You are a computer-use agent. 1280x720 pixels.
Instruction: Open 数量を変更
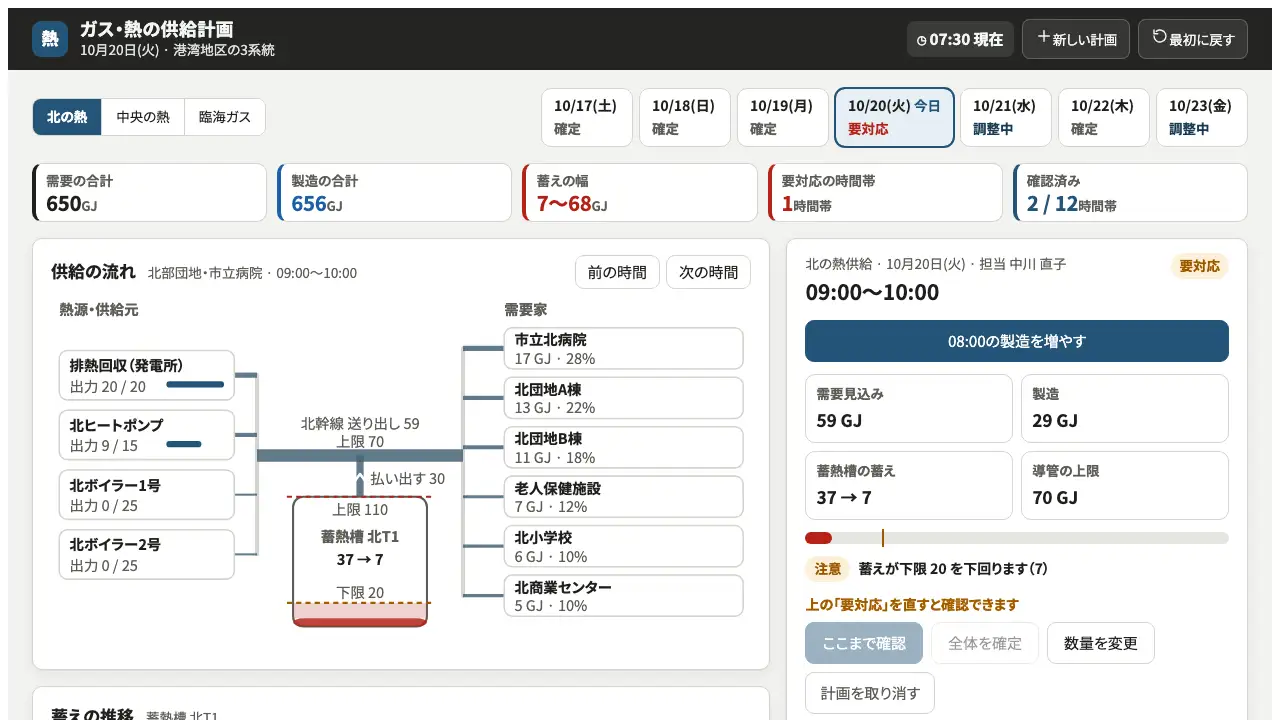1101,643
